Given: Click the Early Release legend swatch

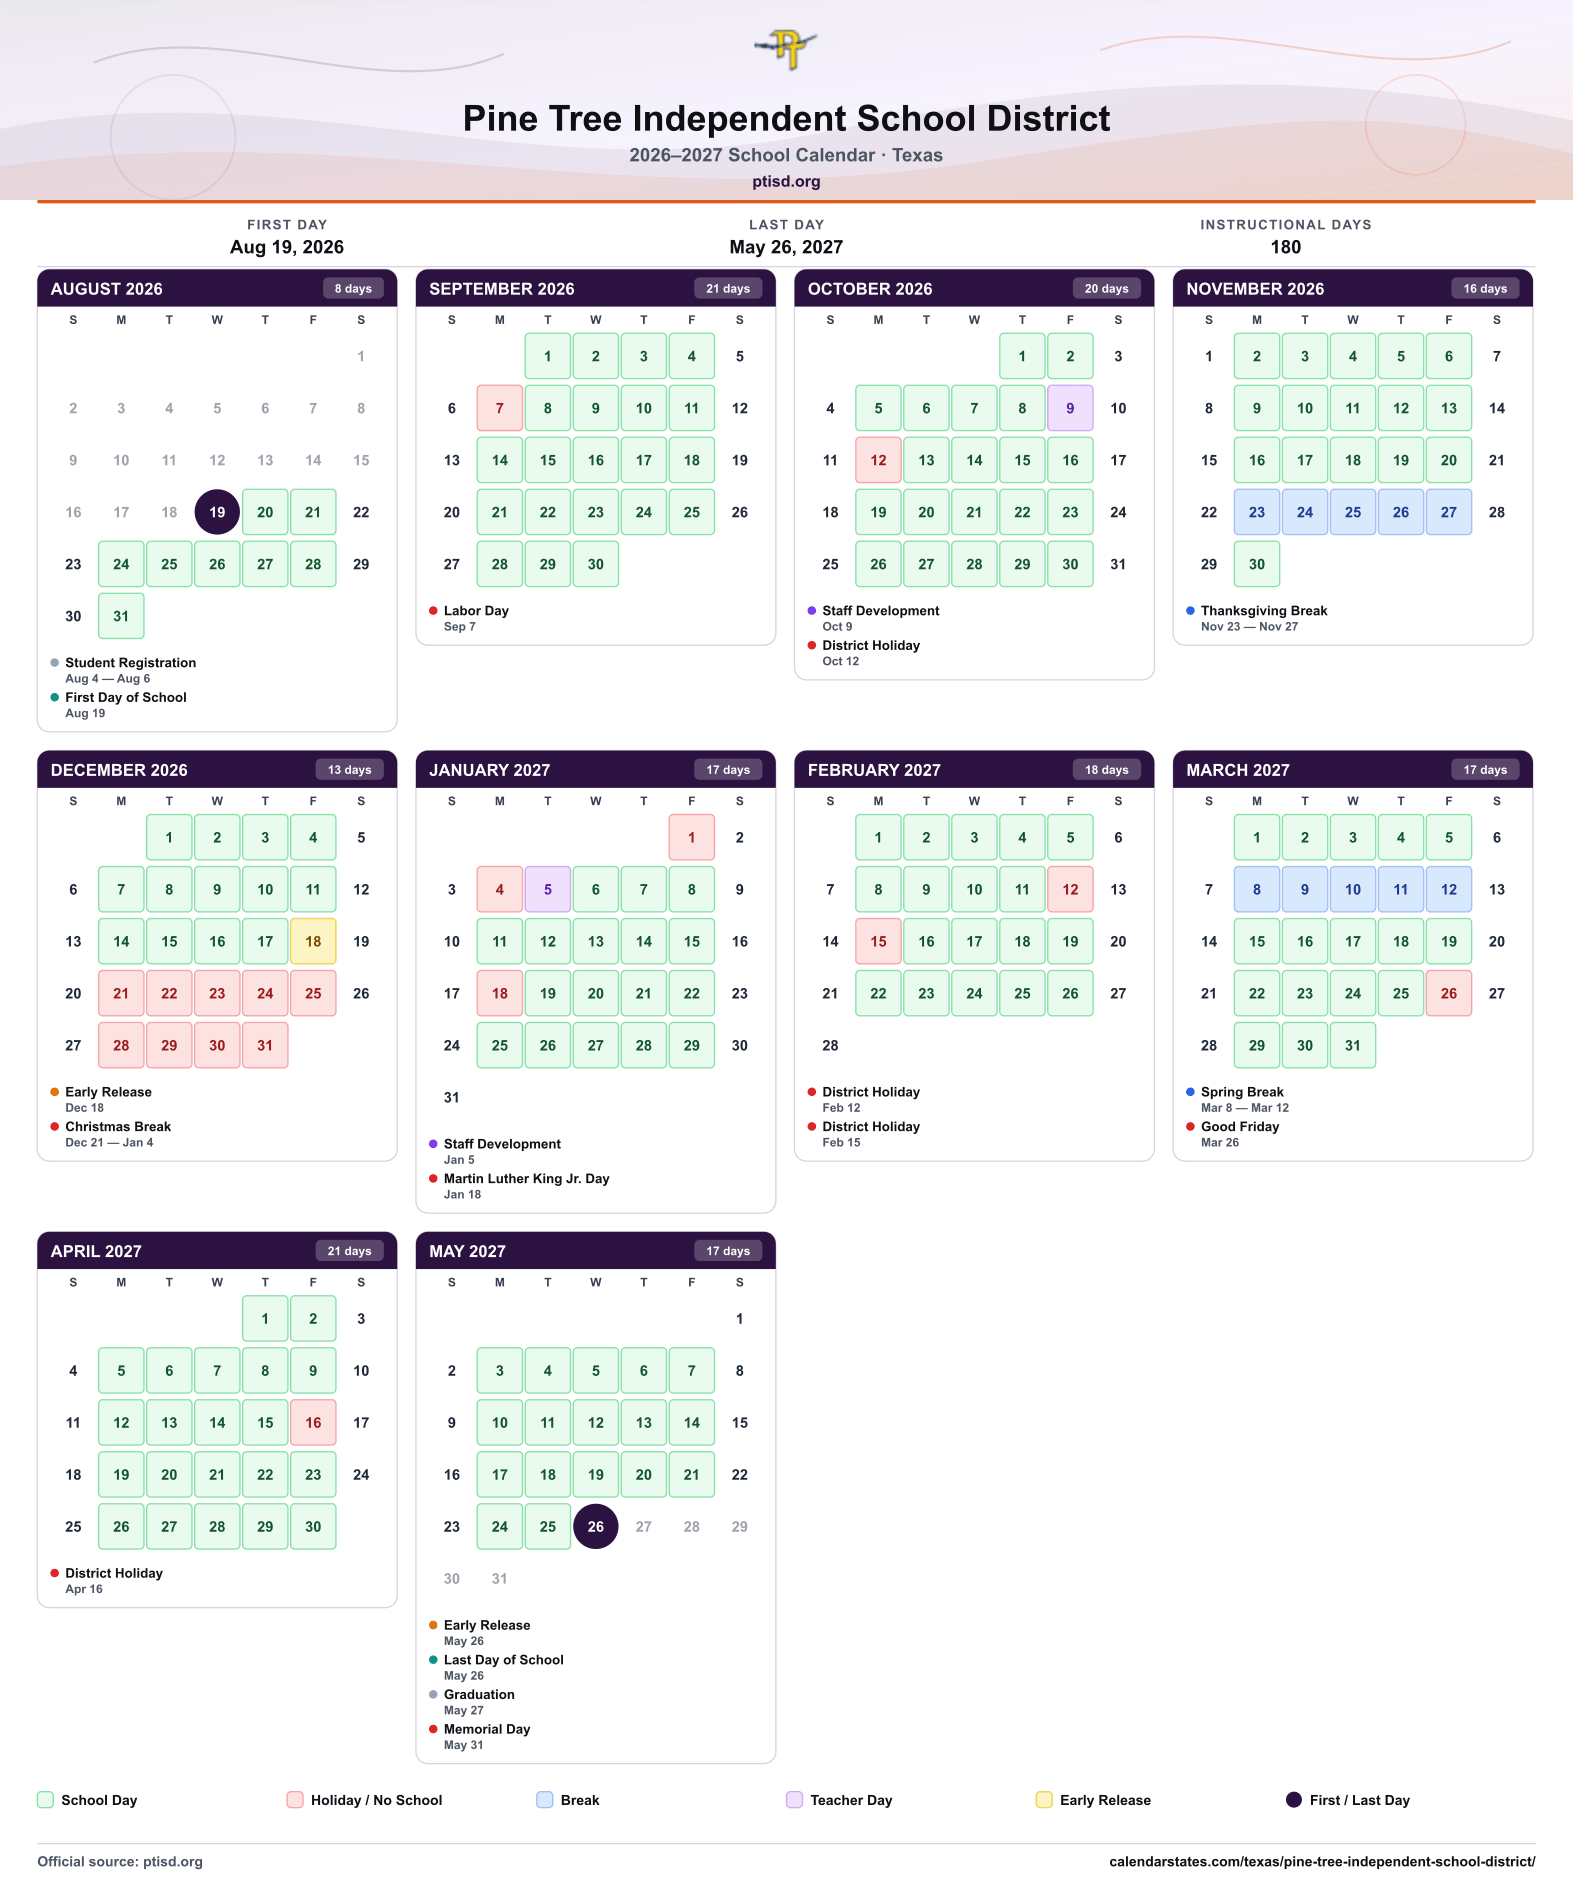Looking at the screenshot, I should [1044, 1800].
